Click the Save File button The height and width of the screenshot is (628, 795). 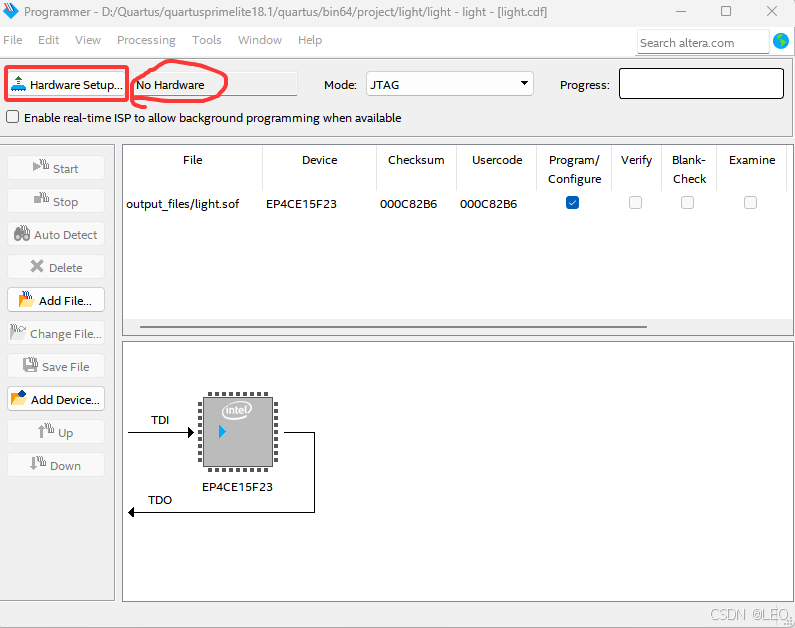tap(56, 366)
